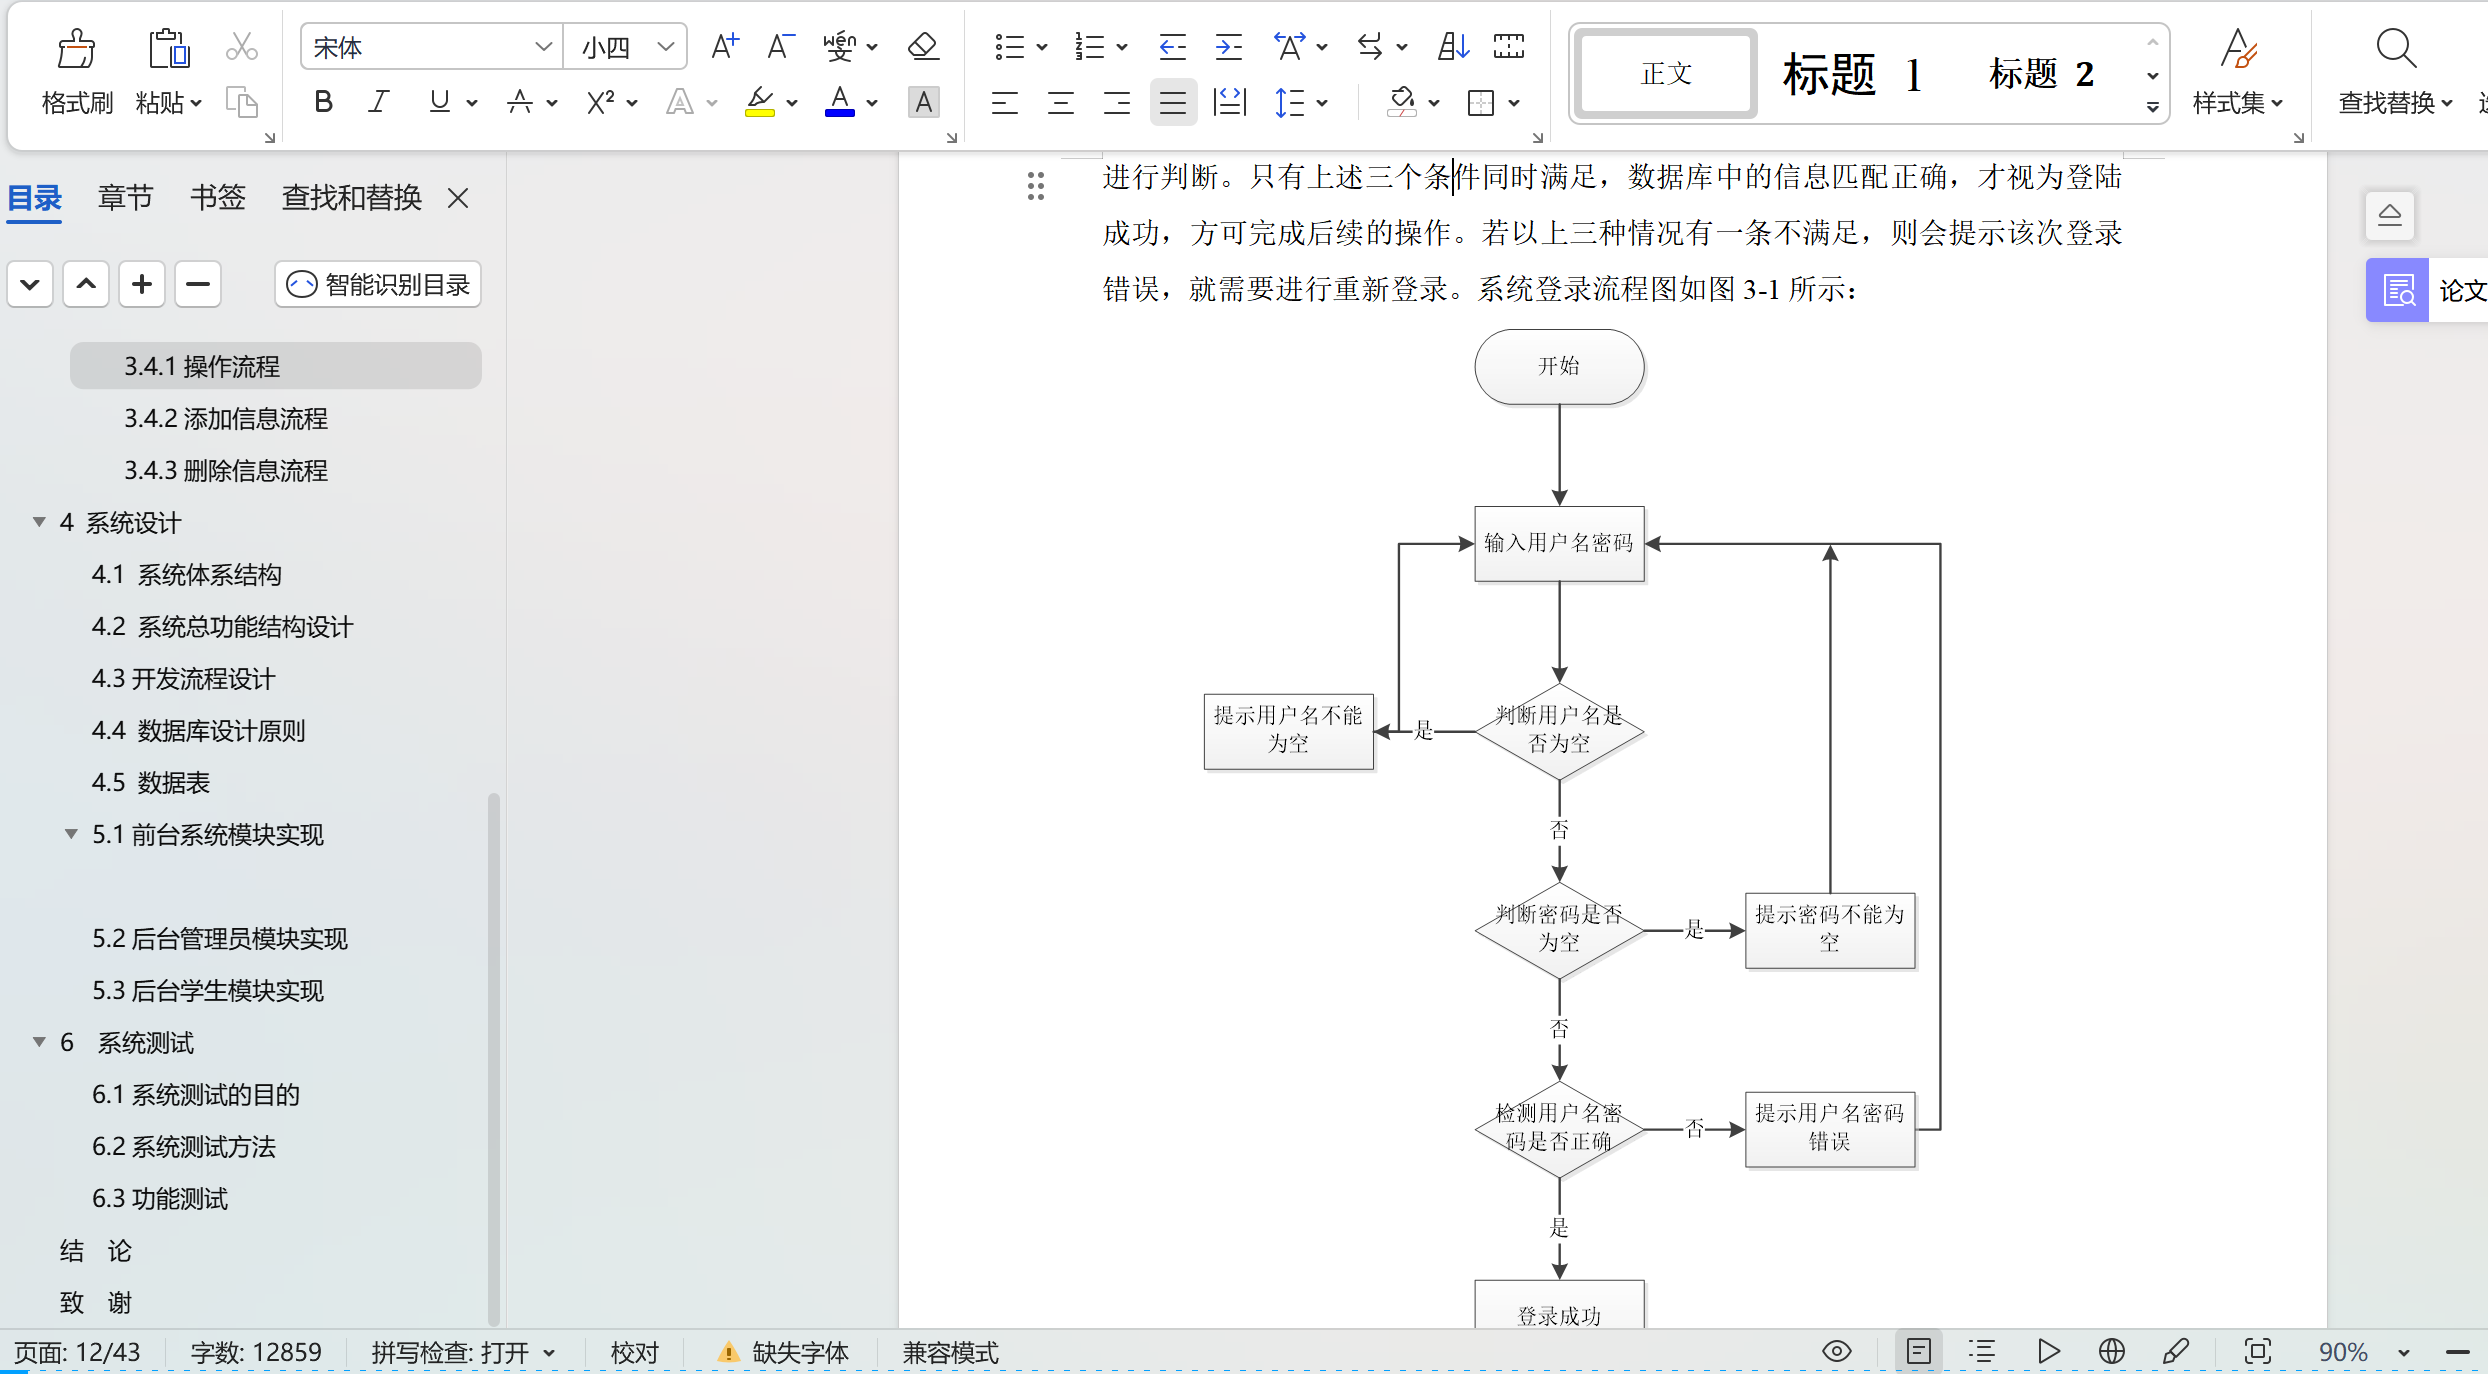Click the 智能识别目录 button
The image size is (2488, 1374).
click(x=378, y=285)
